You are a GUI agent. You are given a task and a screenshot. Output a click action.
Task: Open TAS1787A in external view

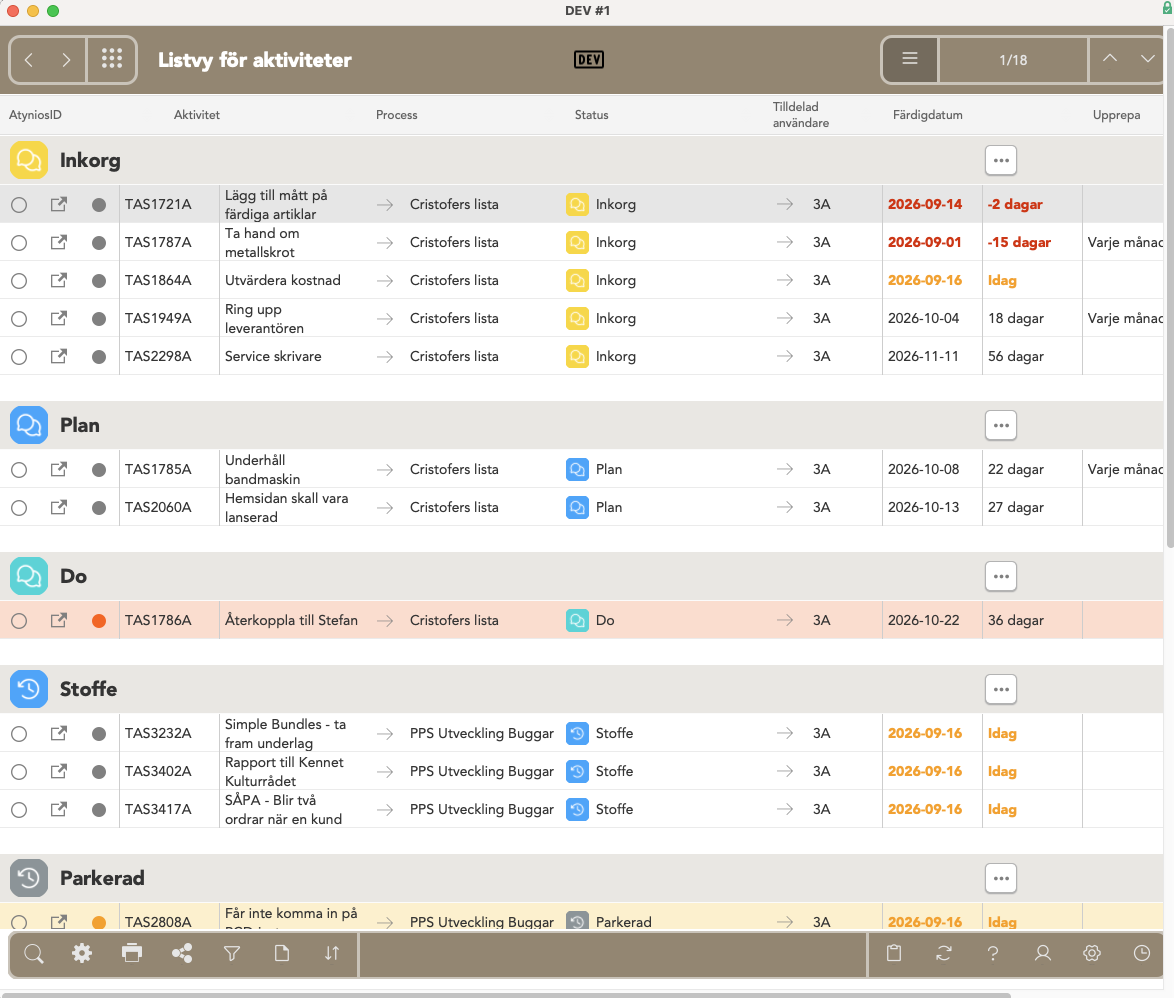(58, 243)
